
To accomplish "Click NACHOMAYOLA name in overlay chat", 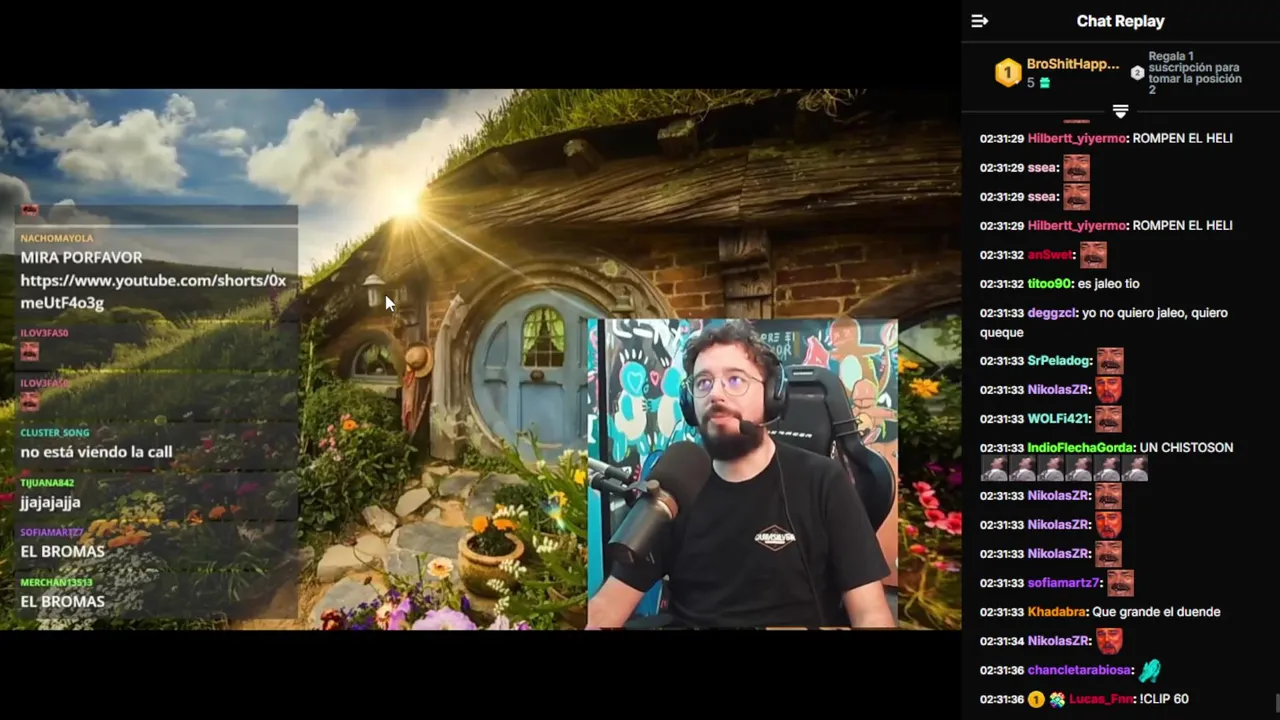I will [x=57, y=238].
